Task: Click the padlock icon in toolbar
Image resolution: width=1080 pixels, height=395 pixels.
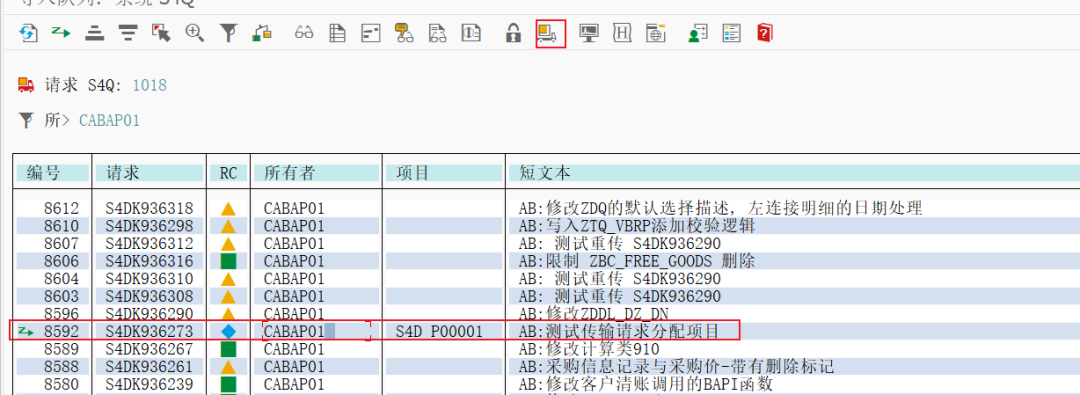Action: pyautogui.click(x=512, y=32)
